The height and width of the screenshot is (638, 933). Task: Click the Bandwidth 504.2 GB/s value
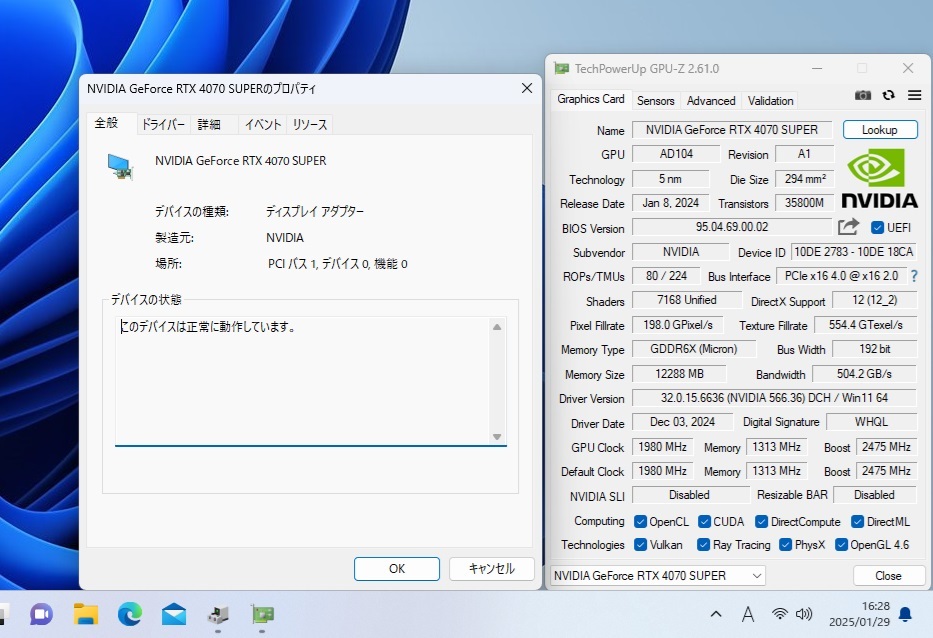(x=864, y=374)
